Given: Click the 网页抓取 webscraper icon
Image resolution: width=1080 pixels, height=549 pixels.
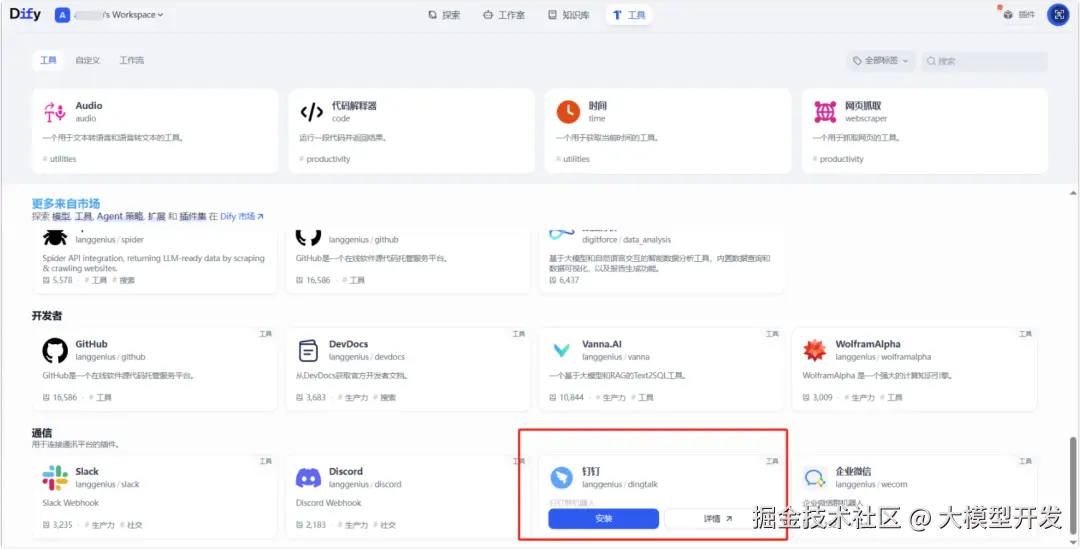Looking at the screenshot, I should pos(825,112).
